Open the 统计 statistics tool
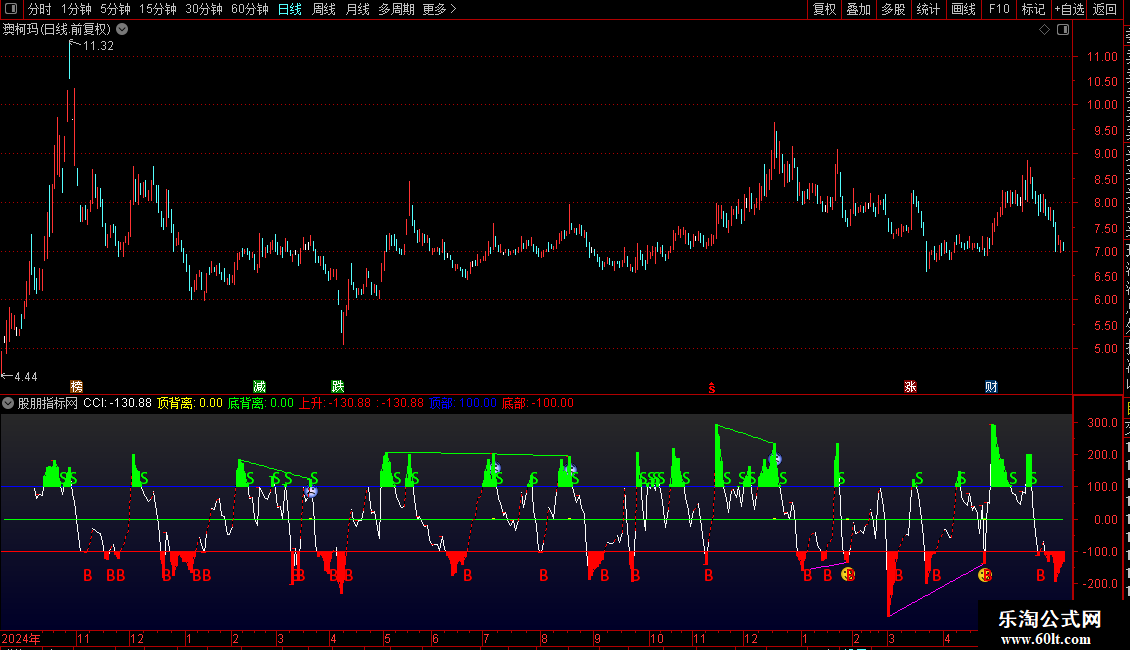The height and width of the screenshot is (650, 1130). click(927, 9)
